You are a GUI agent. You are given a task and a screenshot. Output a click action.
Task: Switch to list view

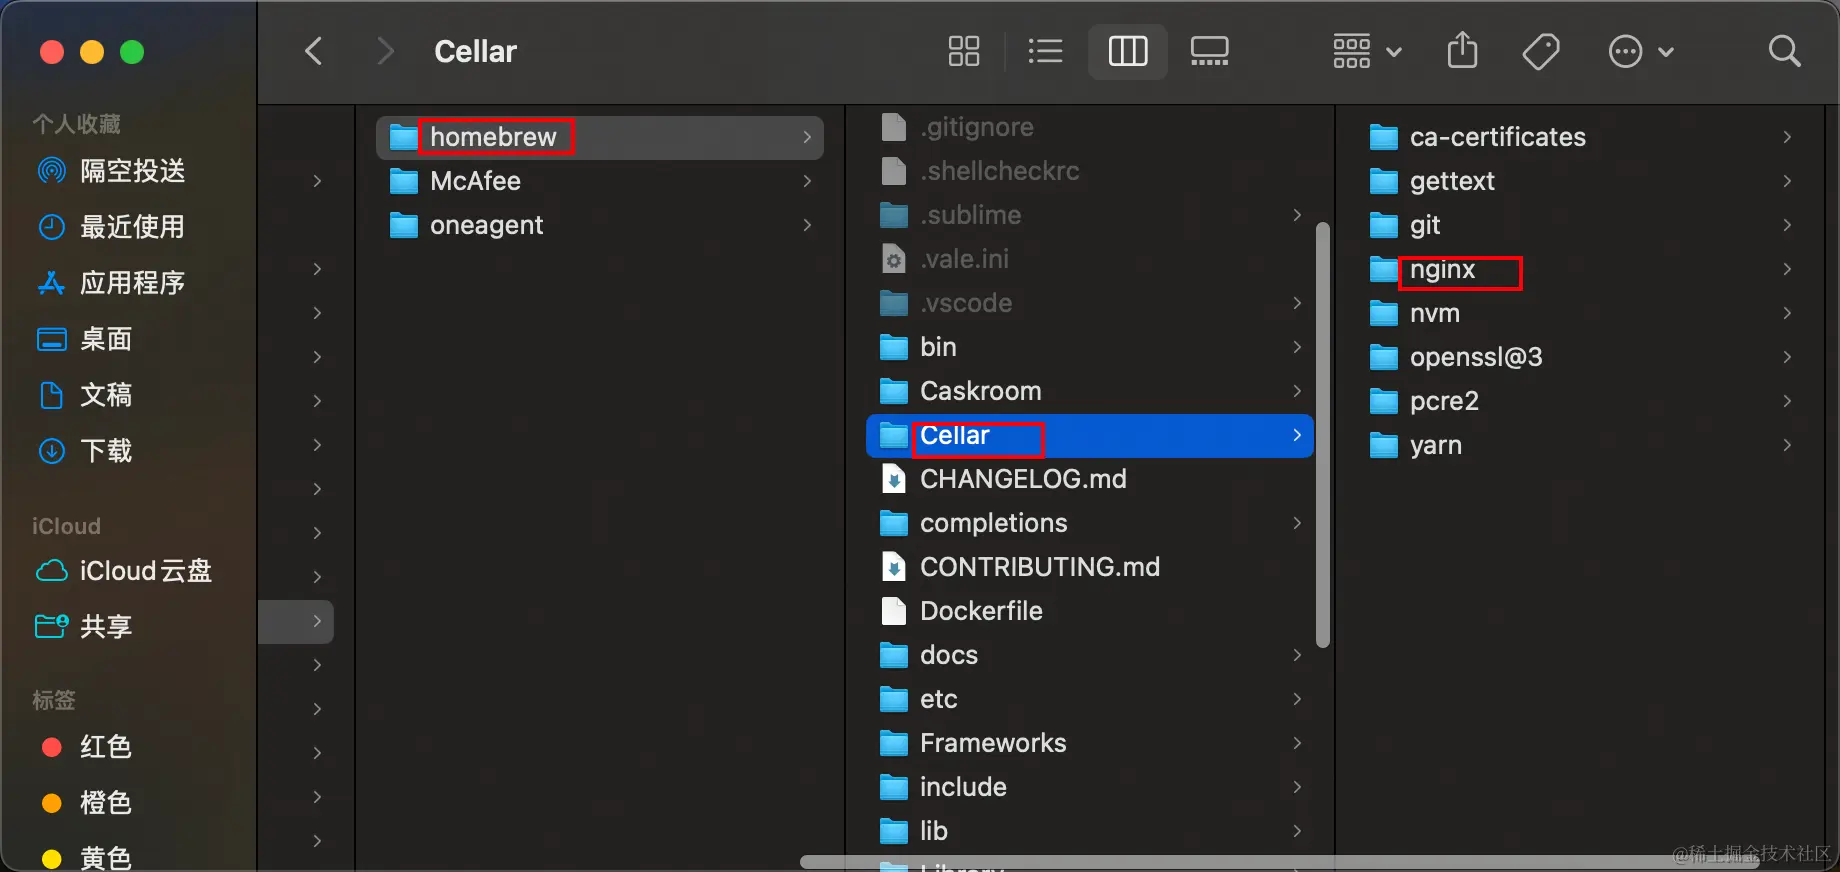[x=1045, y=51]
